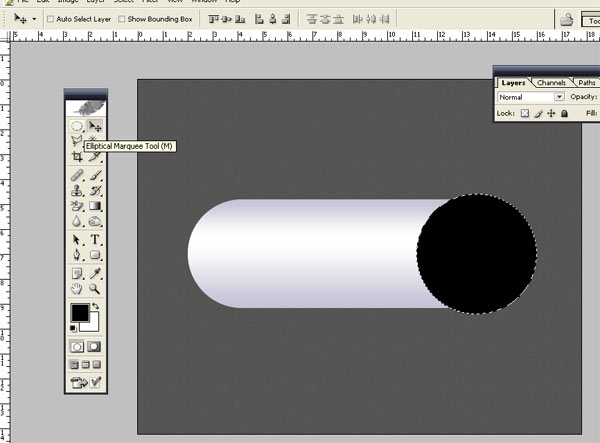Select the Eyedropper tool
Screen dimensions: 600x443
(95, 274)
